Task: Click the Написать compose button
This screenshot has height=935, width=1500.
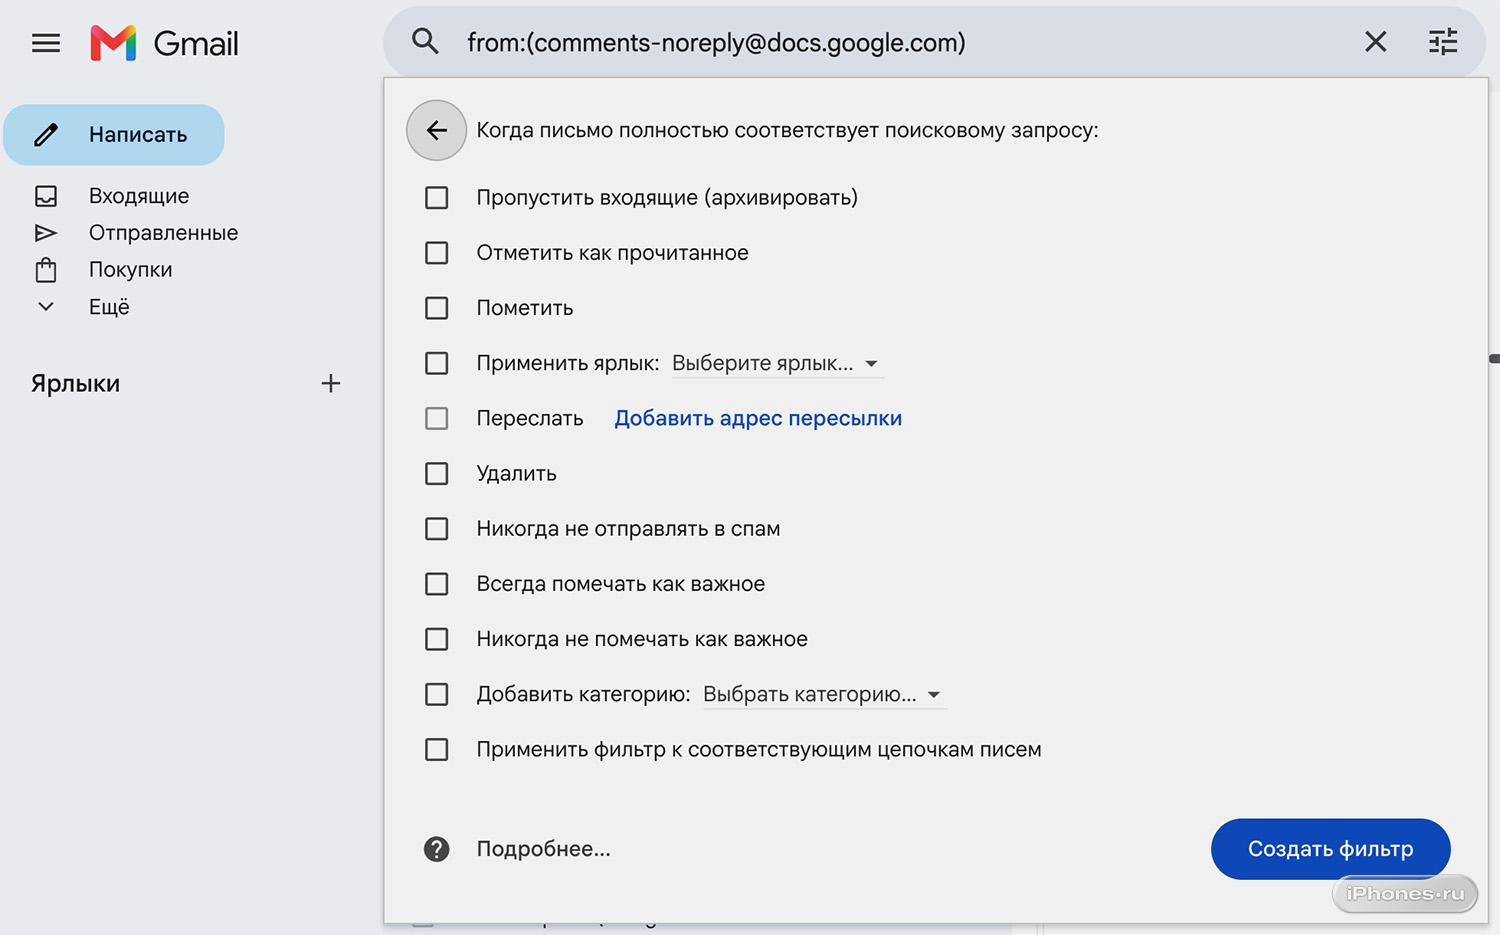Action: point(114,135)
